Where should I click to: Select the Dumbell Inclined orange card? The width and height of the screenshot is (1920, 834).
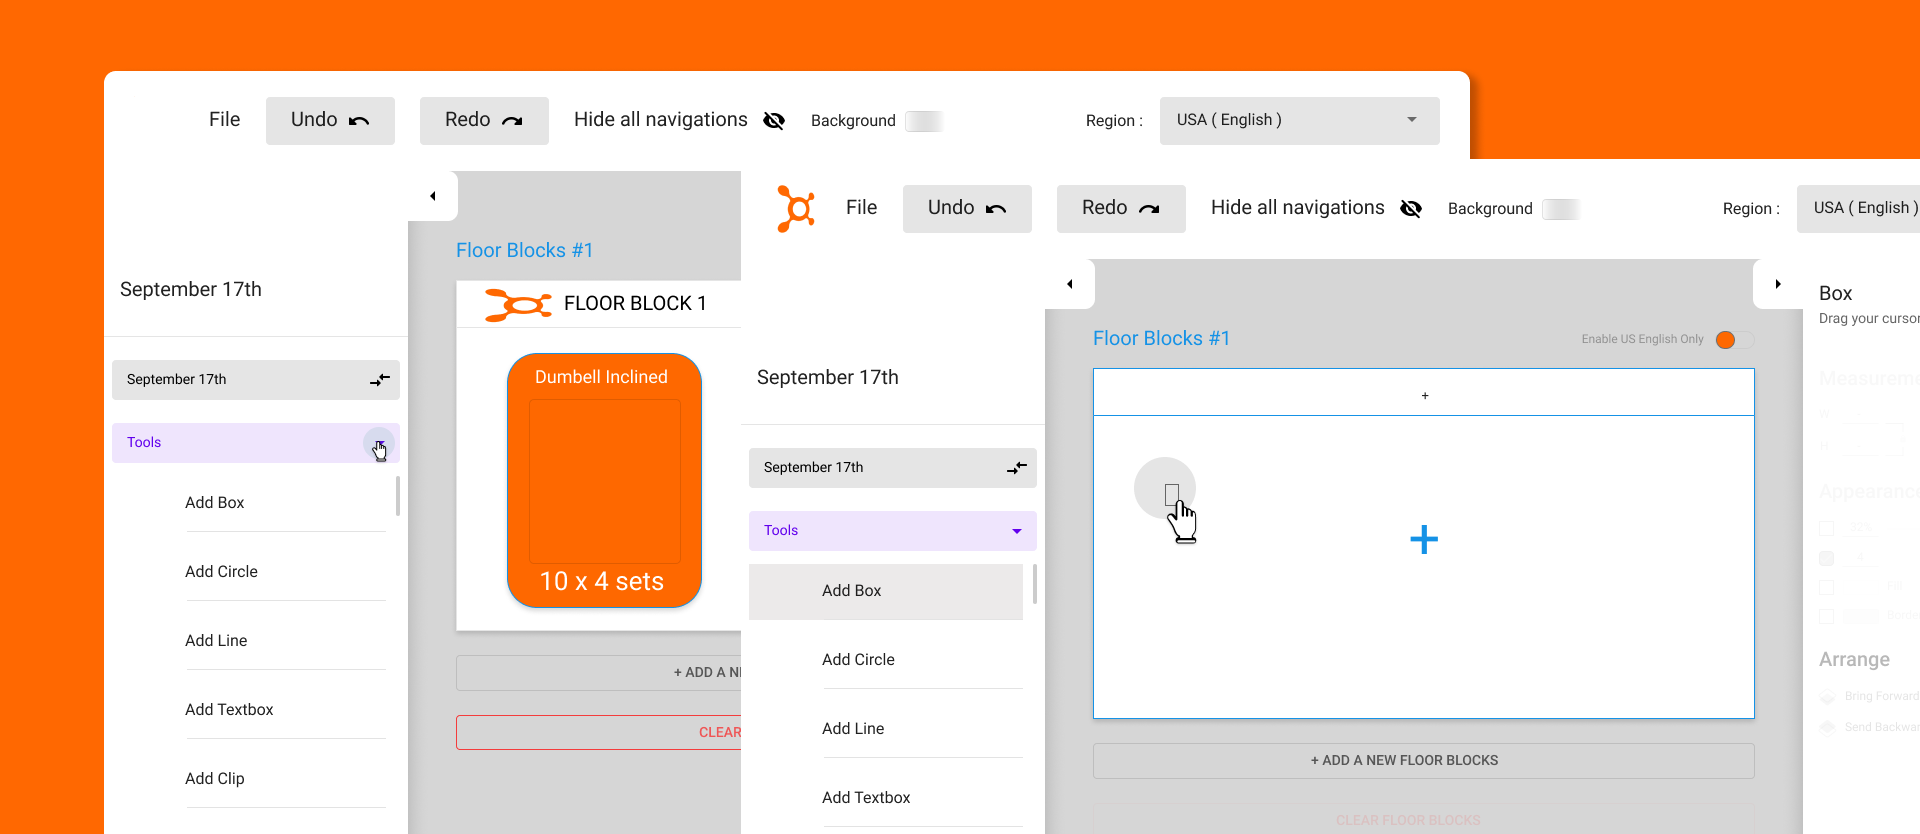point(604,481)
